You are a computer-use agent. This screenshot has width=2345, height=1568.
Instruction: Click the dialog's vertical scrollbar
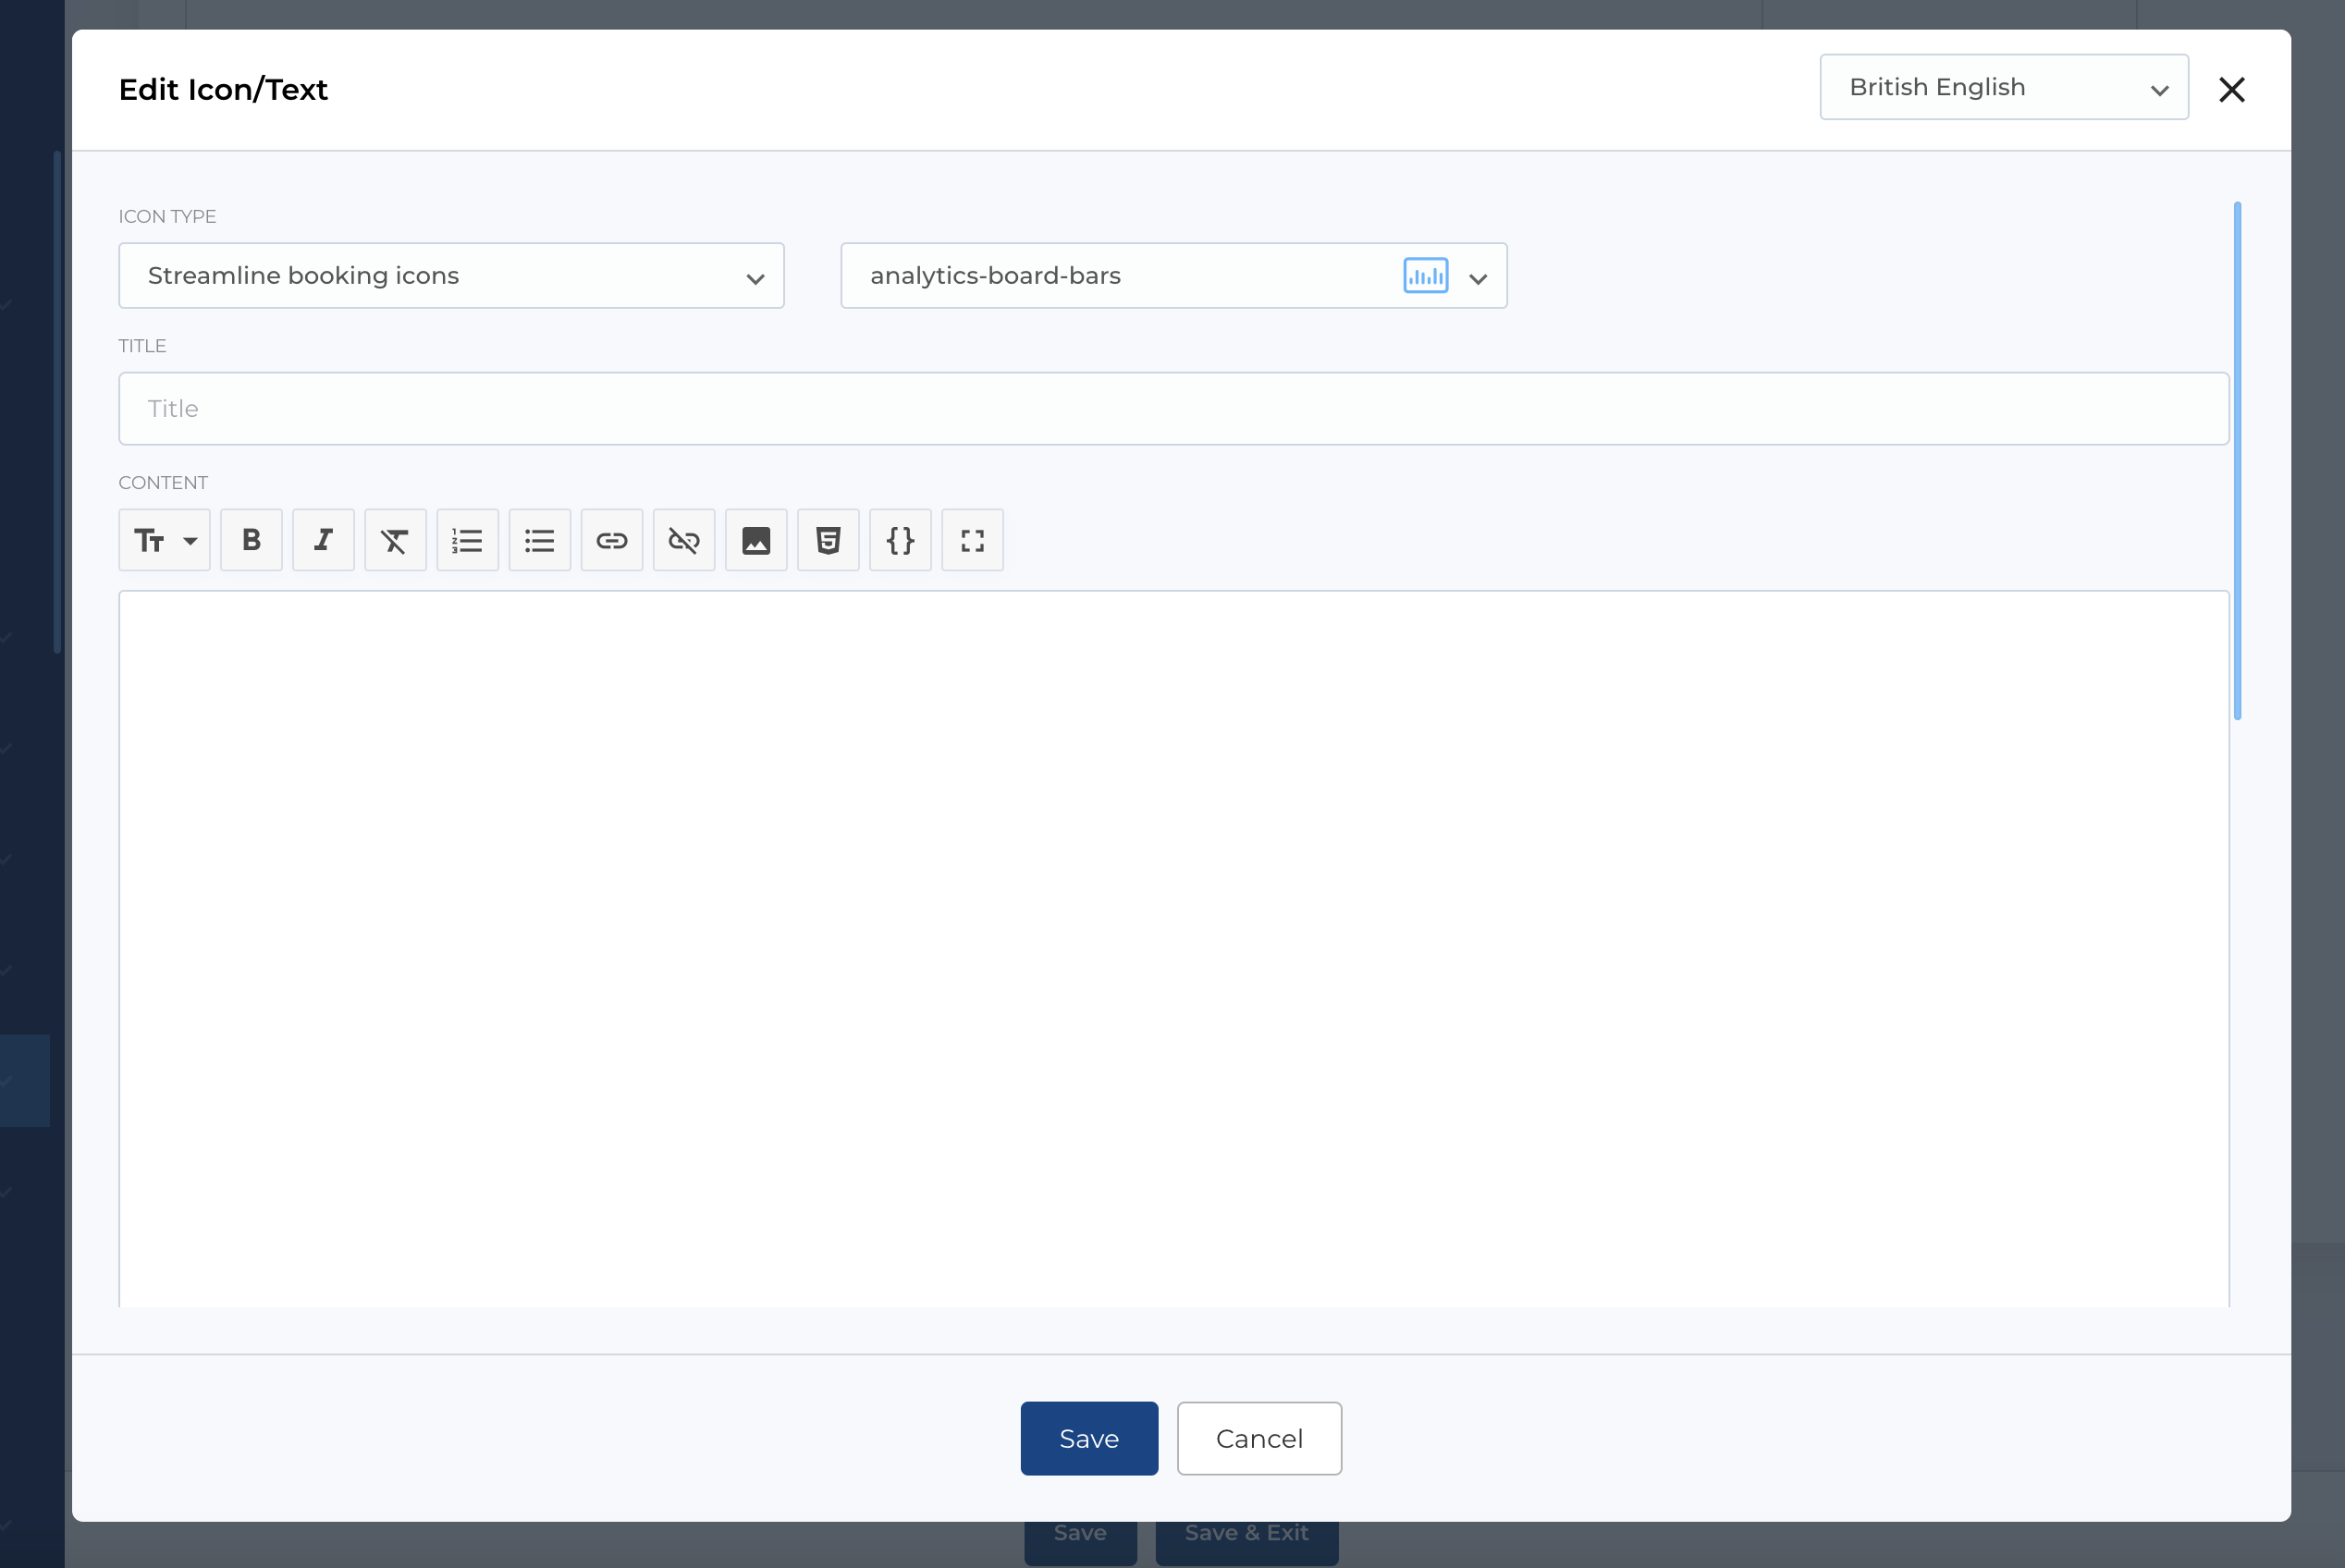point(2237,460)
